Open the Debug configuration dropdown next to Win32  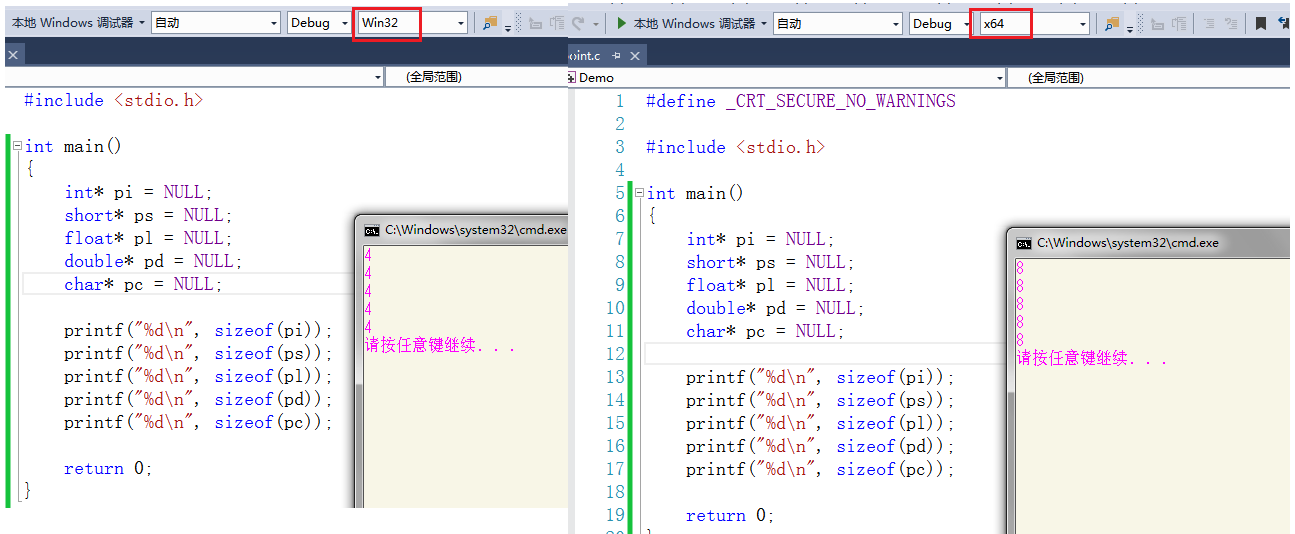tap(320, 23)
